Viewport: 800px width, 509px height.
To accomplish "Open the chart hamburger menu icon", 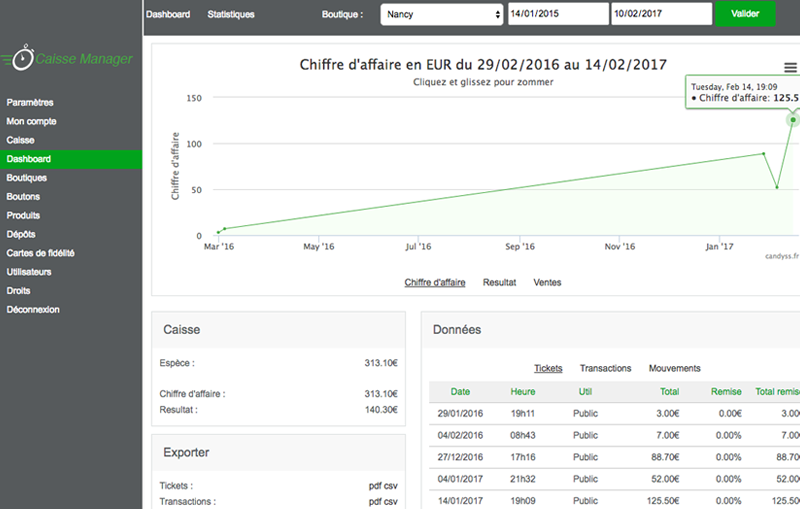I will (791, 67).
